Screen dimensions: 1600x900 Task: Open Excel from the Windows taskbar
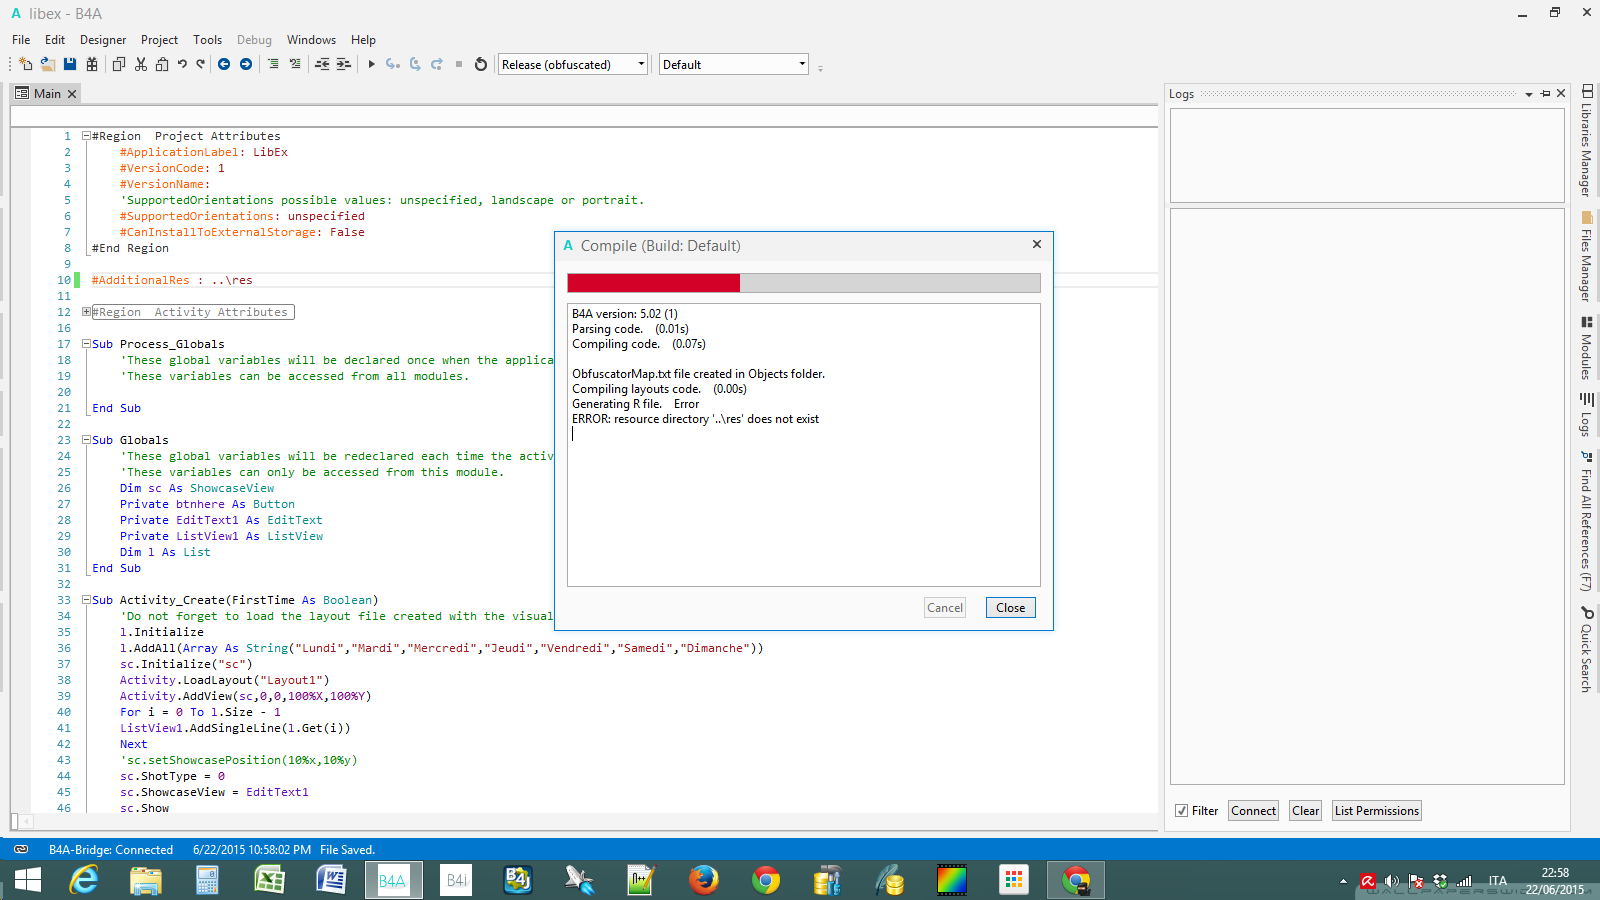click(x=269, y=880)
